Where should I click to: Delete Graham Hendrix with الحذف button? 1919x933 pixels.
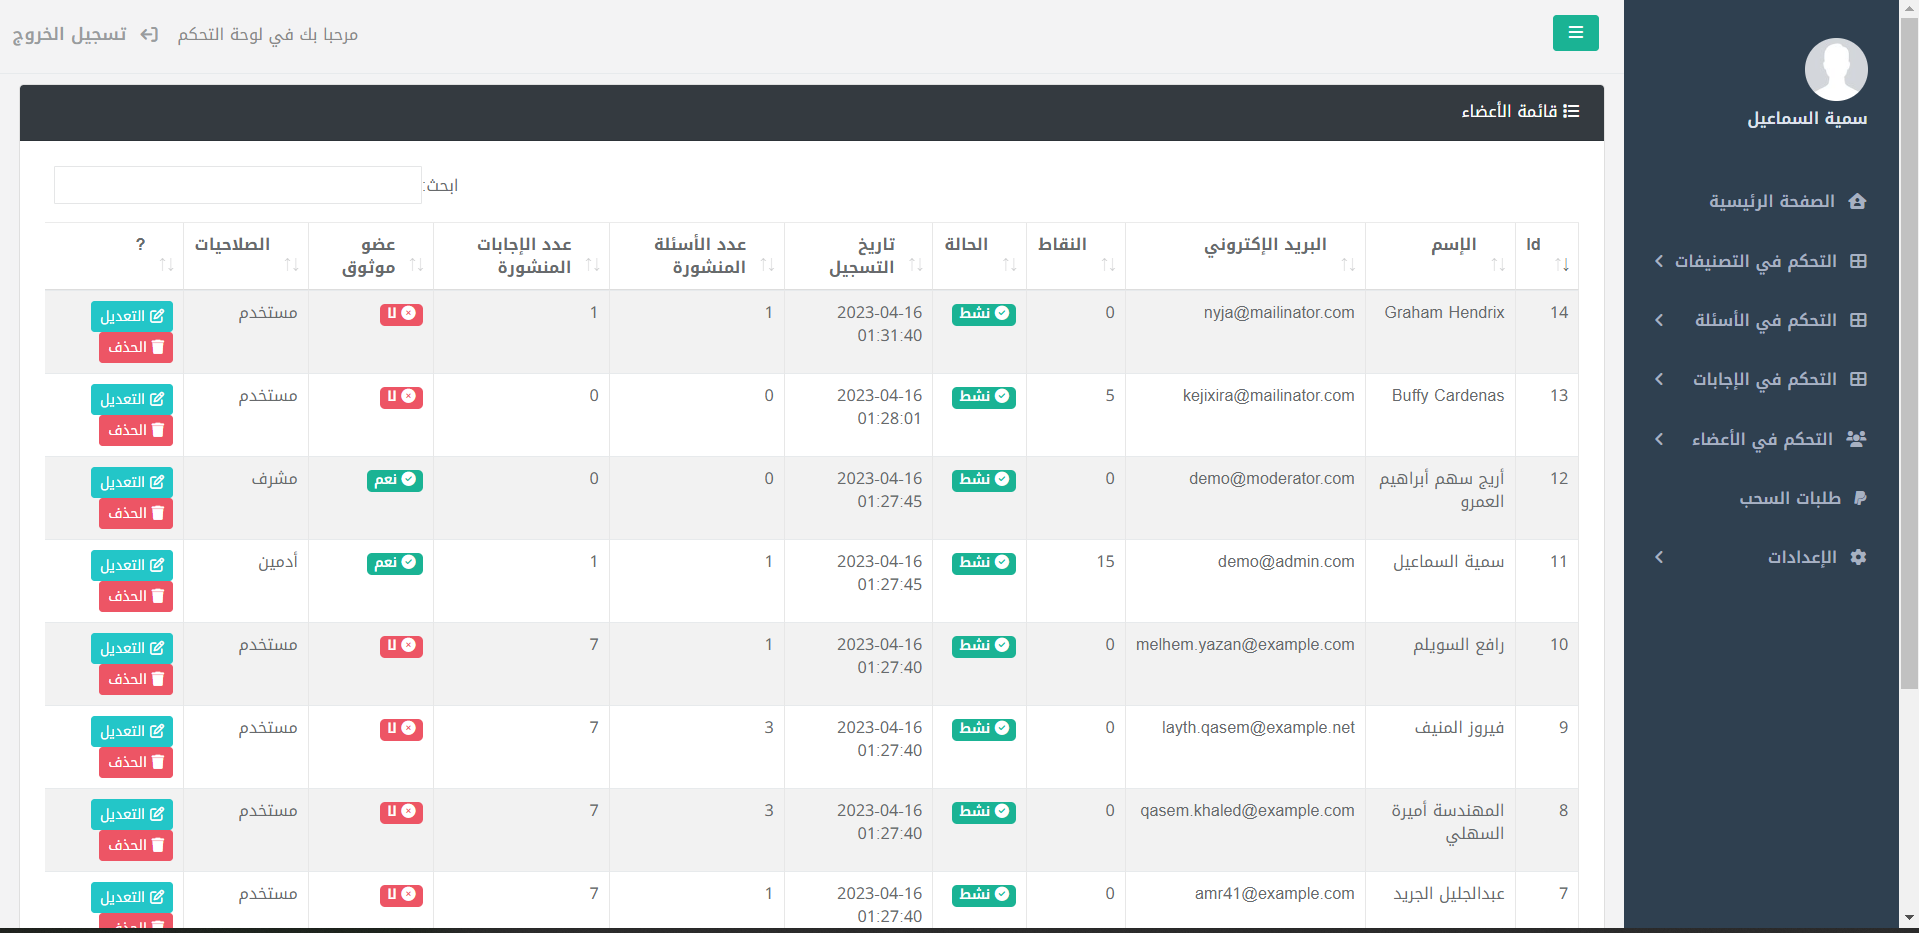(136, 347)
